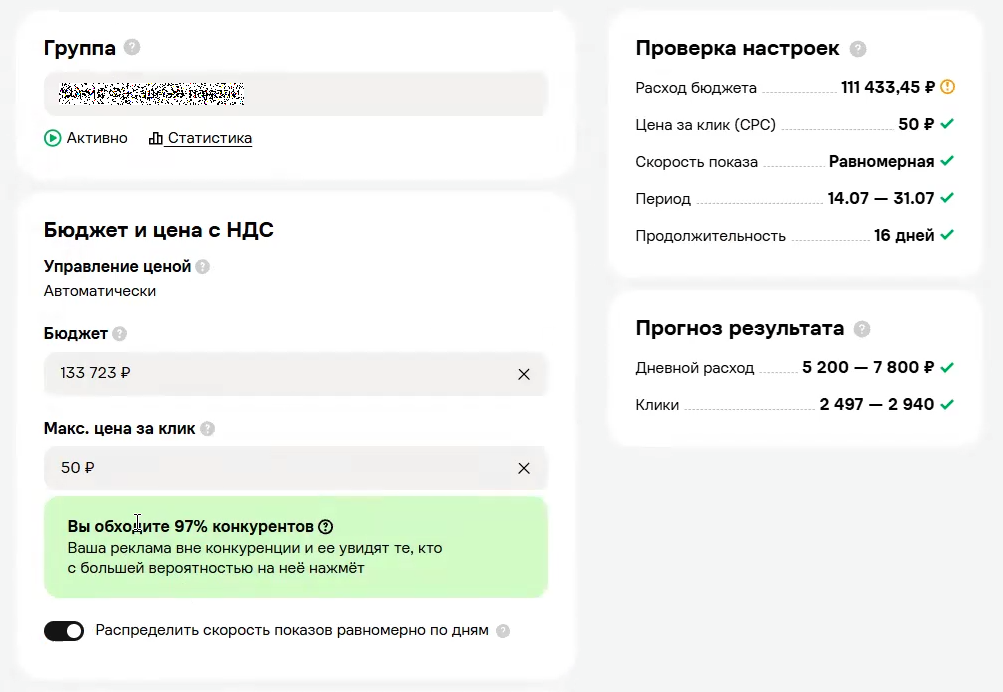Open help icon next to Макс. цена за клик
1003x692 pixels.
(207, 429)
